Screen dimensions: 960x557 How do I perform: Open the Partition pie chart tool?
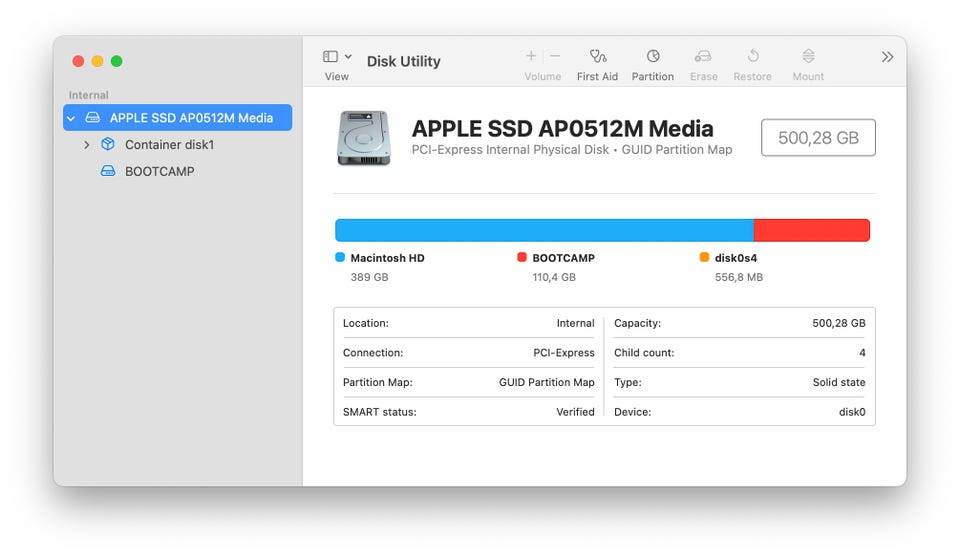653,56
